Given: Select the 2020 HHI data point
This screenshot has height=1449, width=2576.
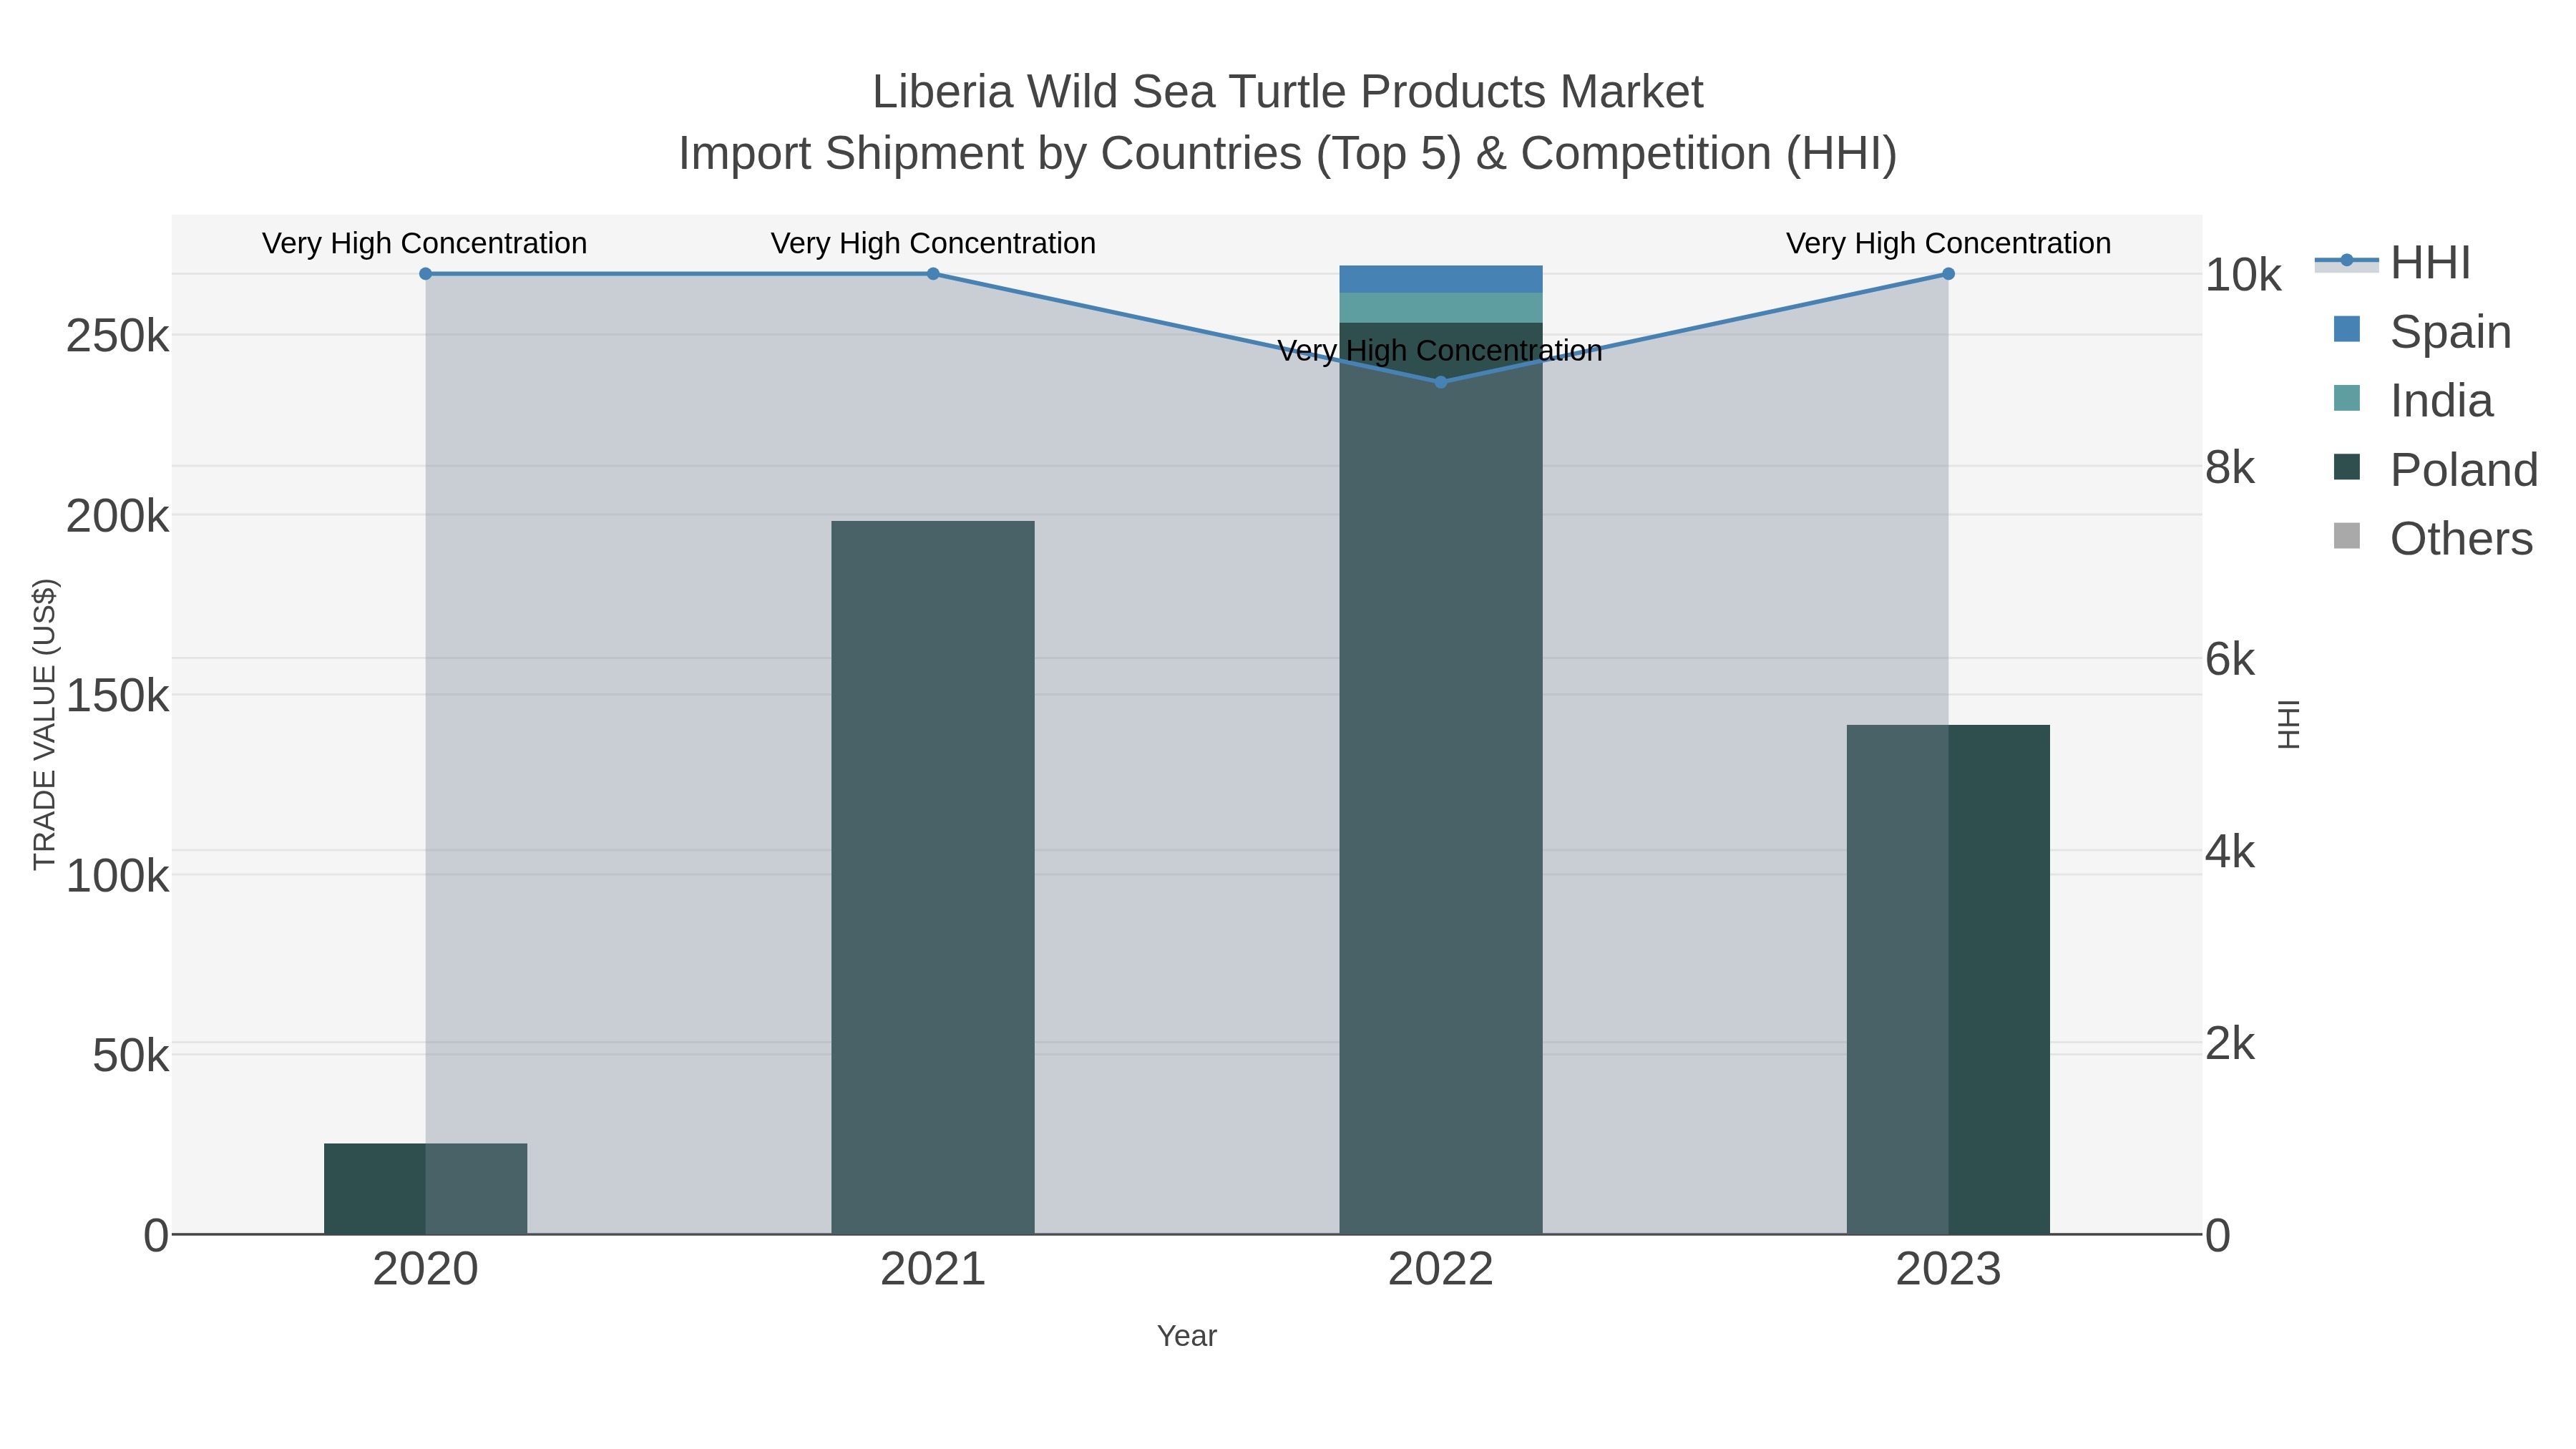Looking at the screenshot, I should point(425,274).
